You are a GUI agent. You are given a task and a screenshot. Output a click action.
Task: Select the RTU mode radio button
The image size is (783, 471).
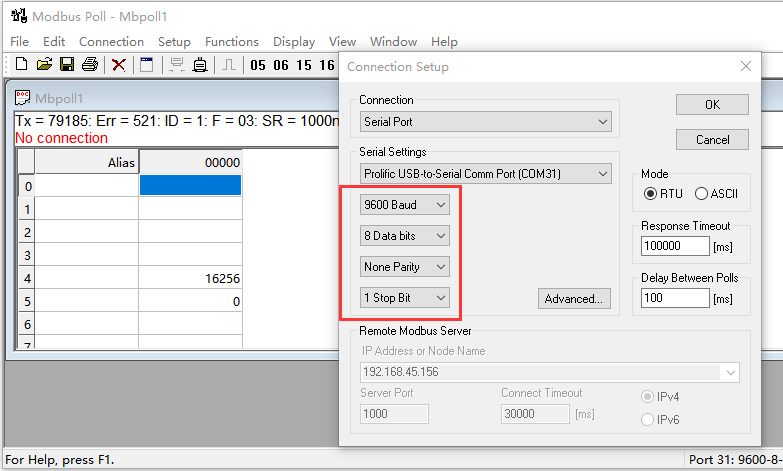tap(650, 193)
